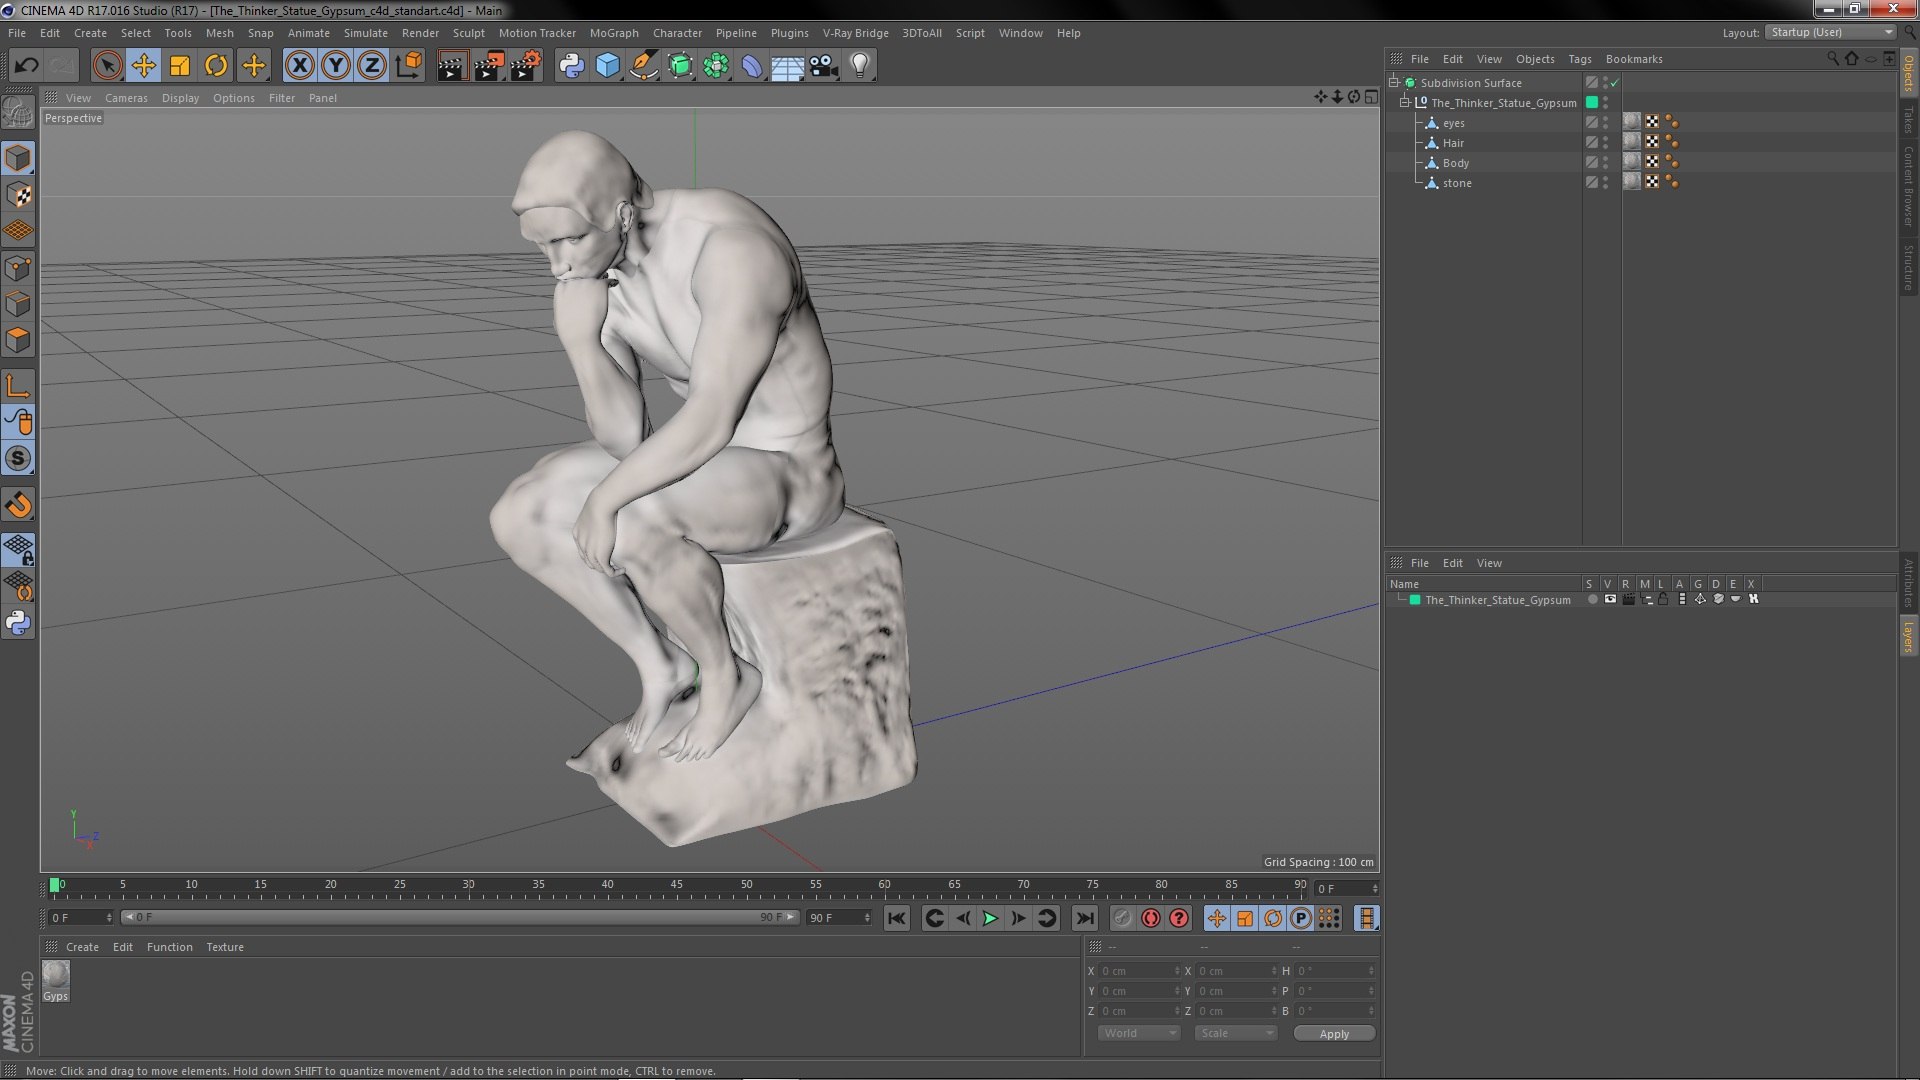Screen dimensions: 1920x1080
Task: Play the animation forward
Action: 990,918
